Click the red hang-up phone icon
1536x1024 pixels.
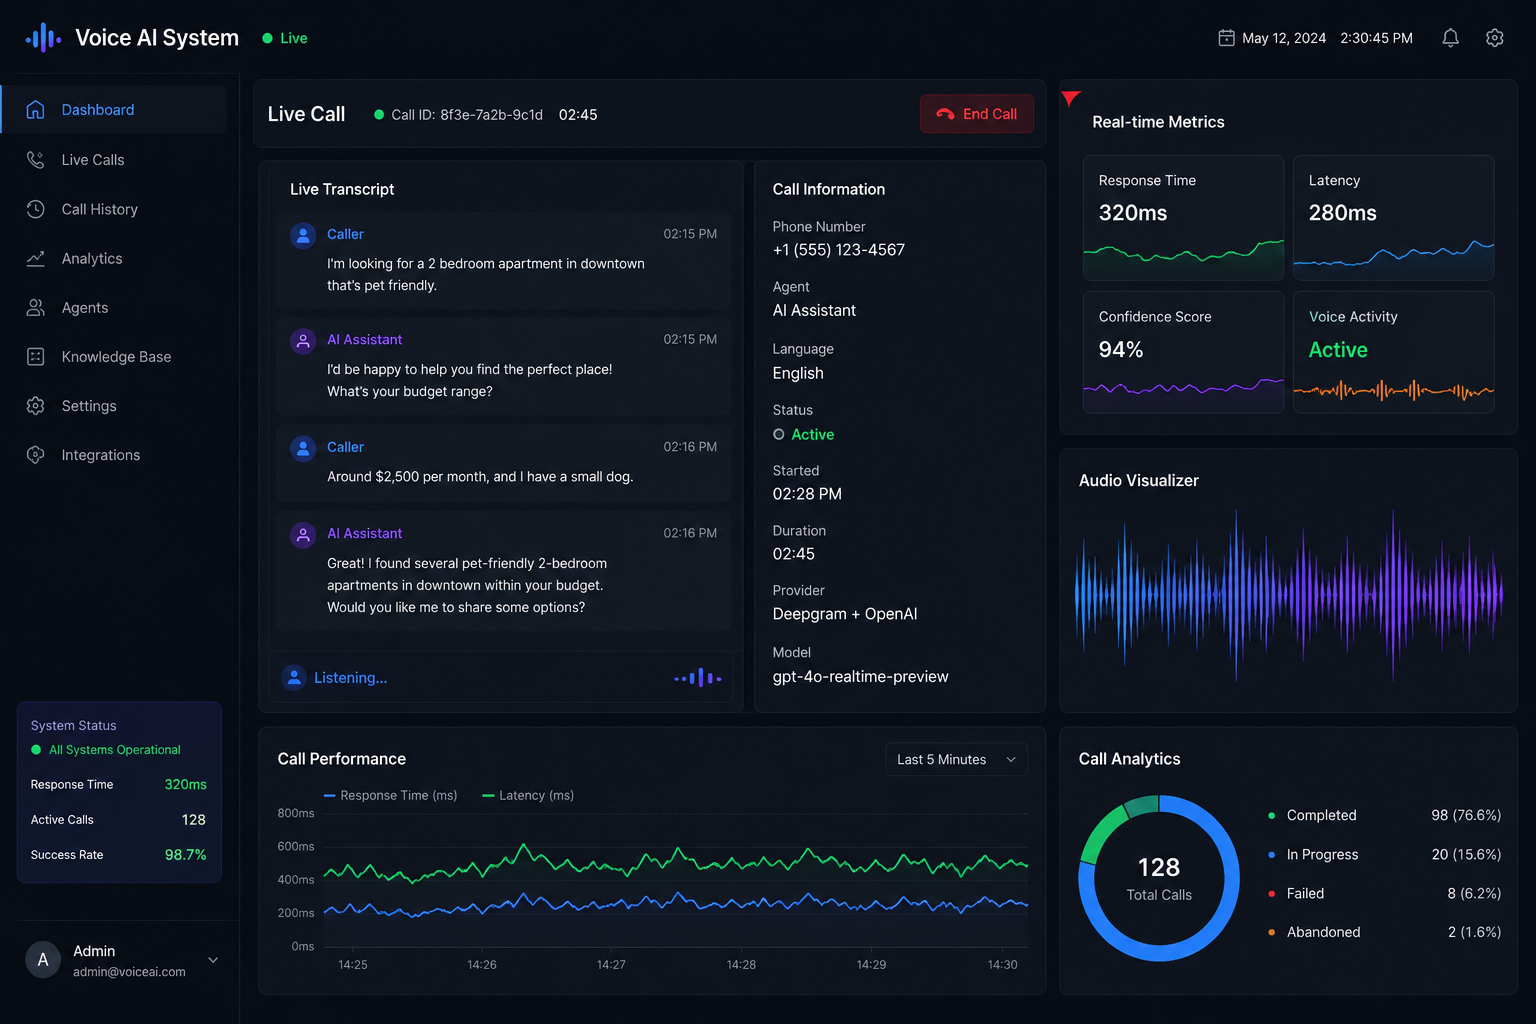pyautogui.click(x=945, y=114)
